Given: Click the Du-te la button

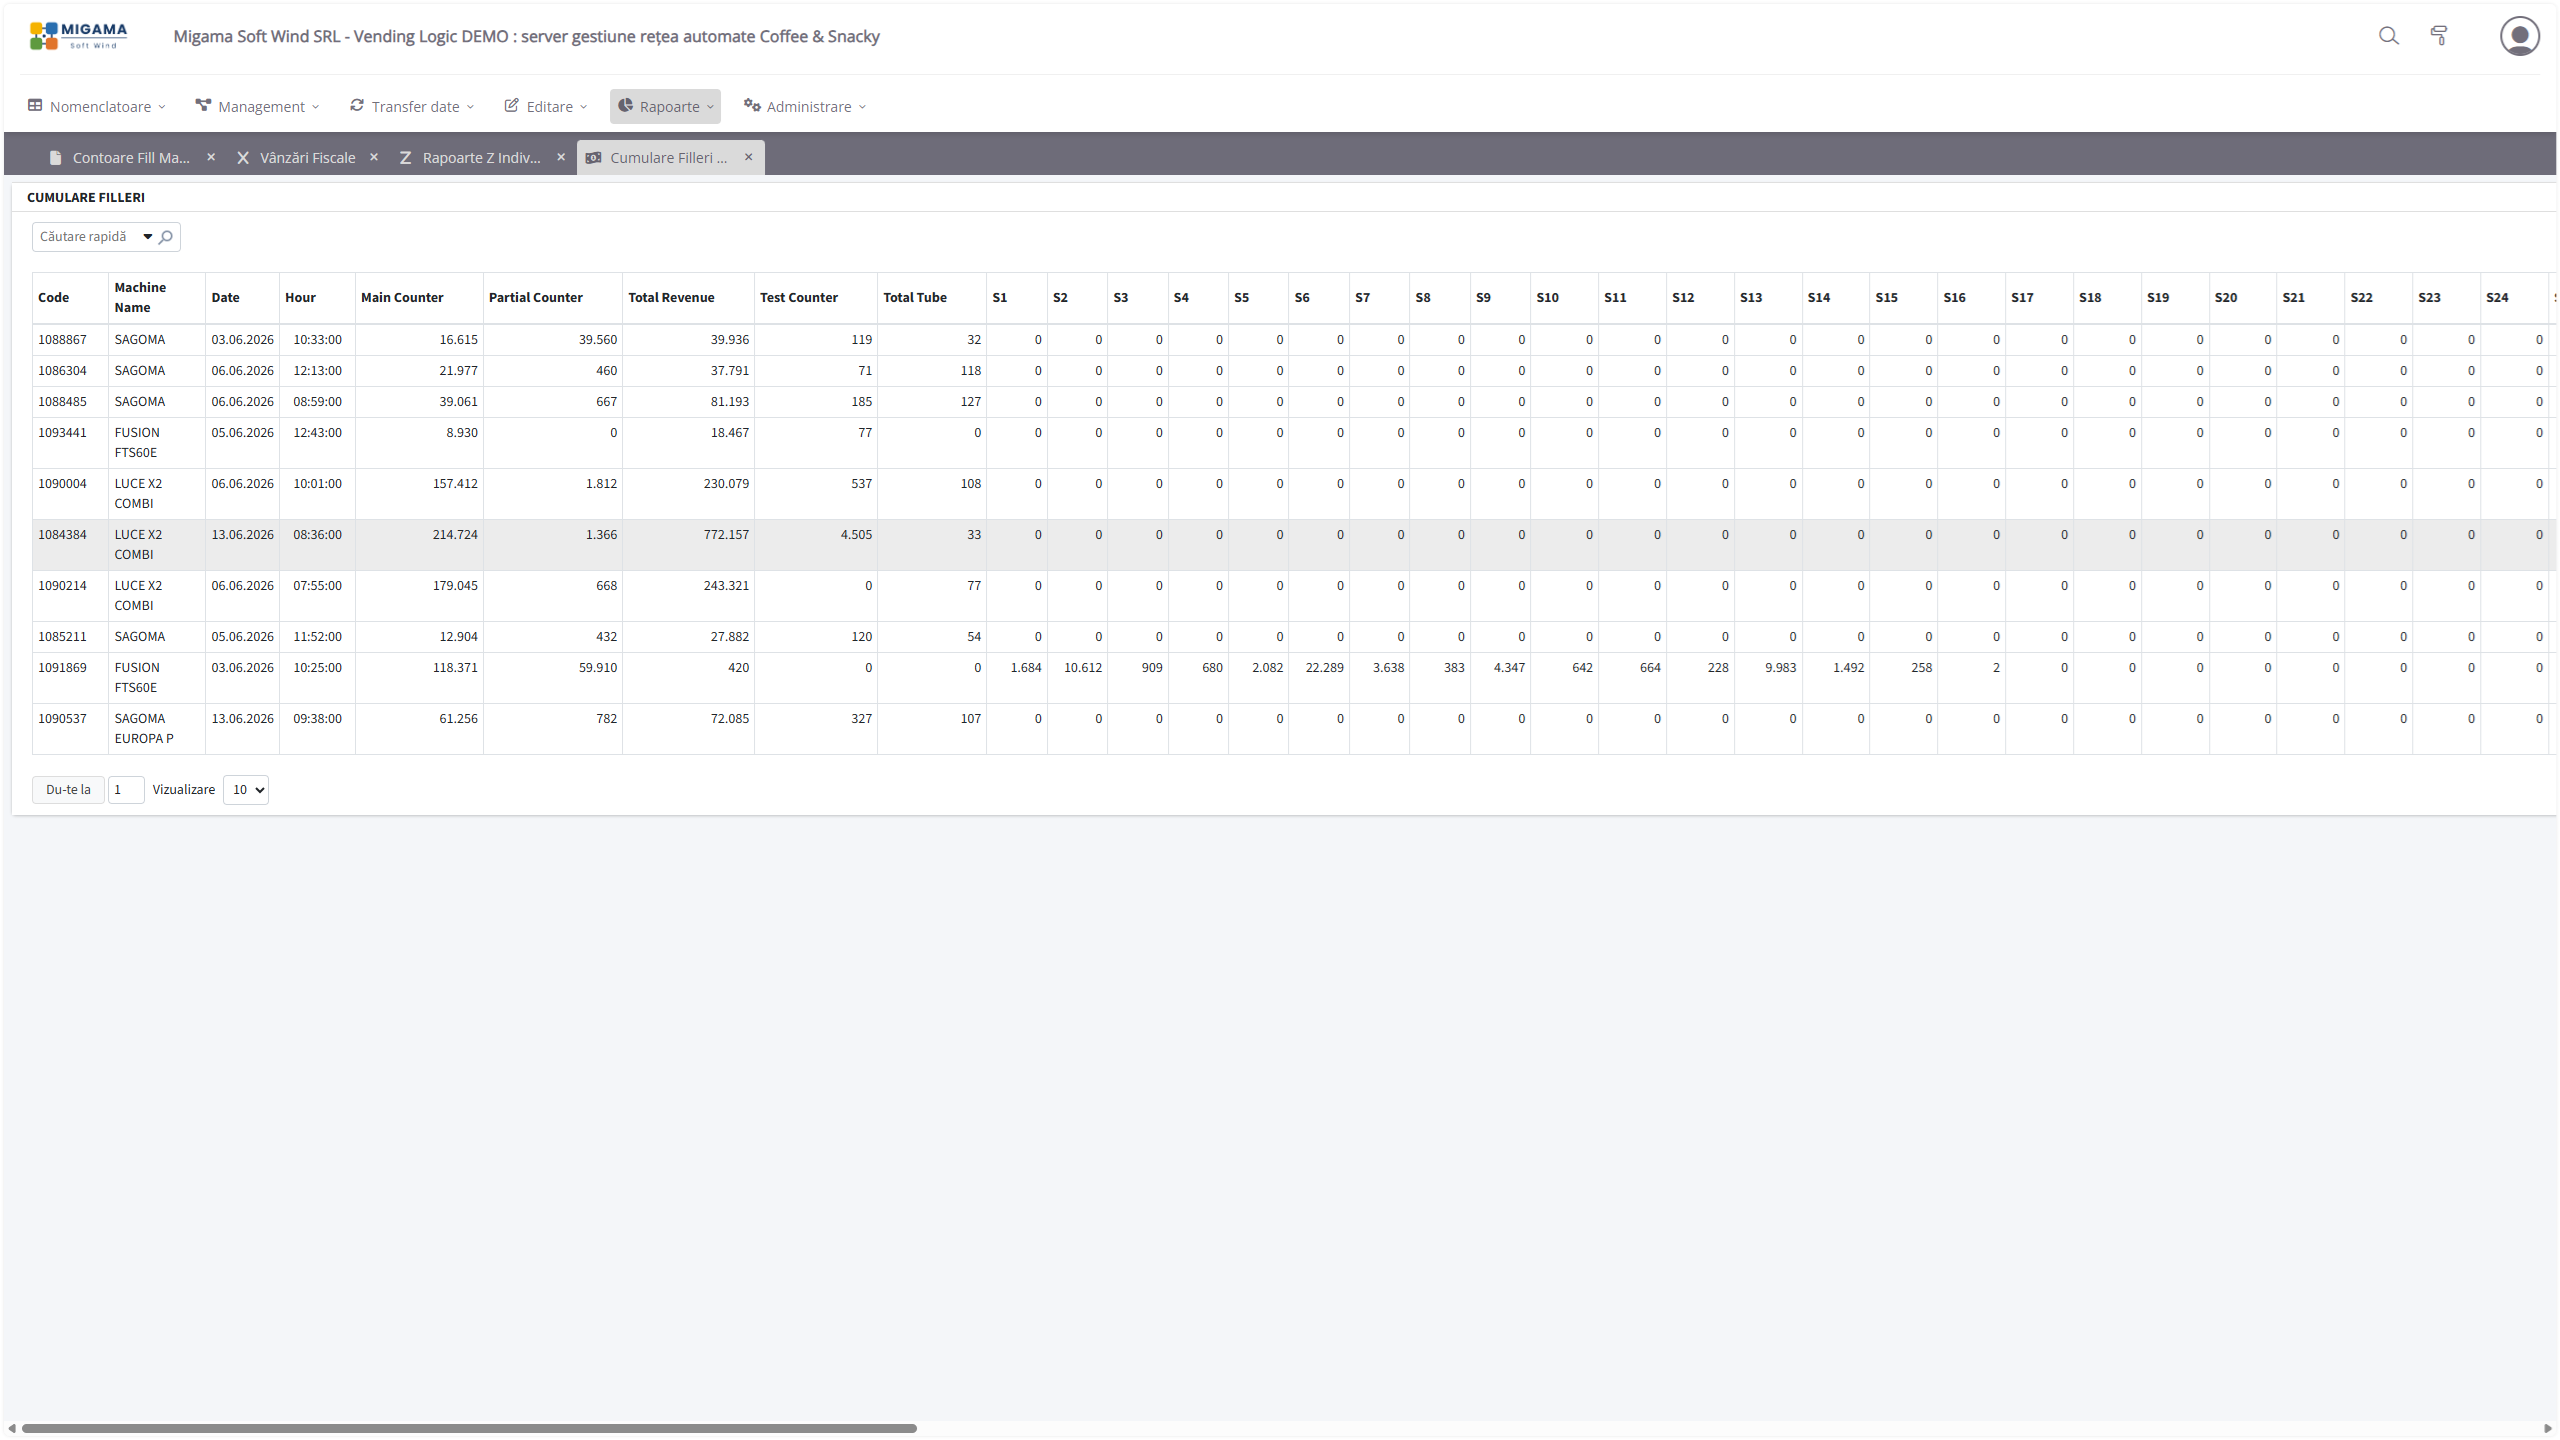Looking at the screenshot, I should click(68, 790).
